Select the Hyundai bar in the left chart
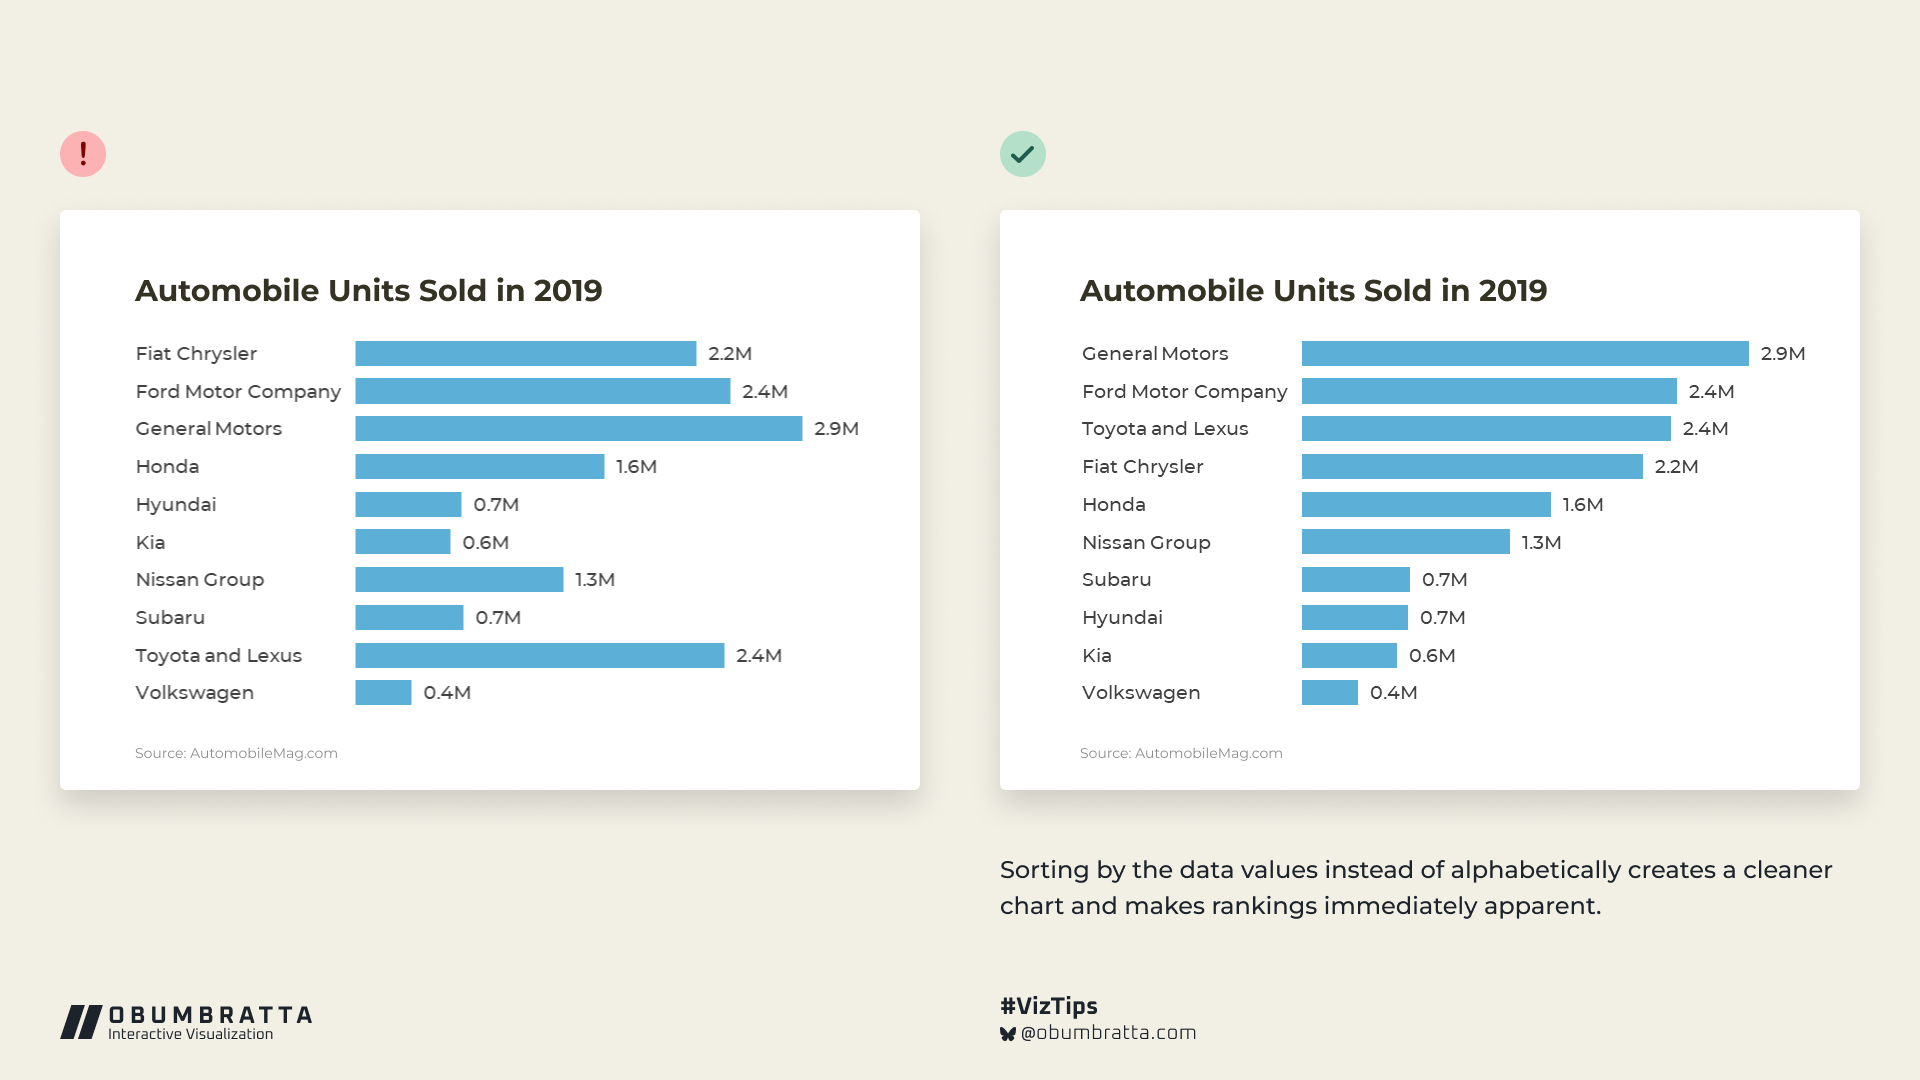This screenshot has width=1920, height=1080. [408, 504]
